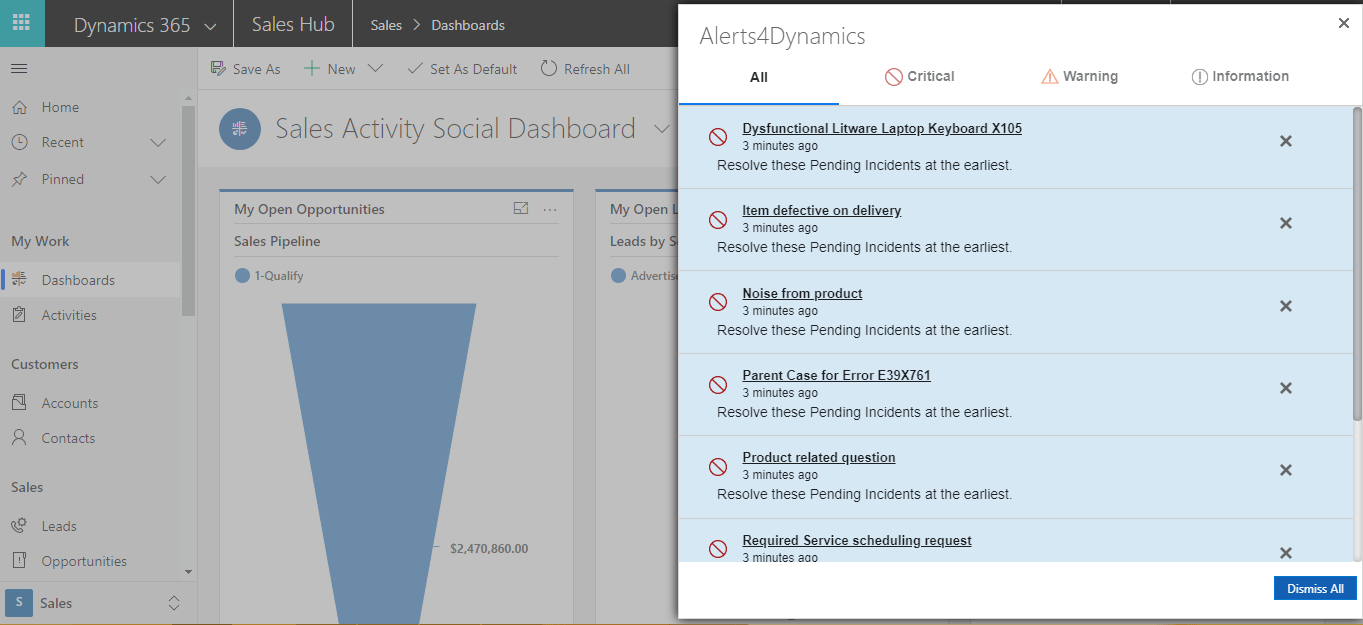Expand the Recent section chevron
The width and height of the screenshot is (1363, 625).
[158, 142]
